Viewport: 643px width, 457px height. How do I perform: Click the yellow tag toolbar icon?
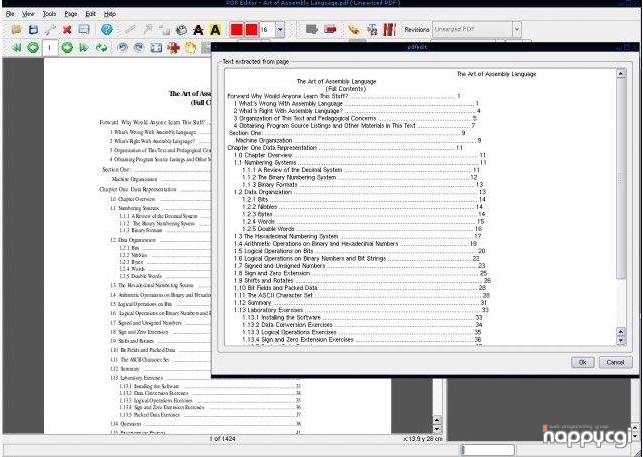pos(353,30)
